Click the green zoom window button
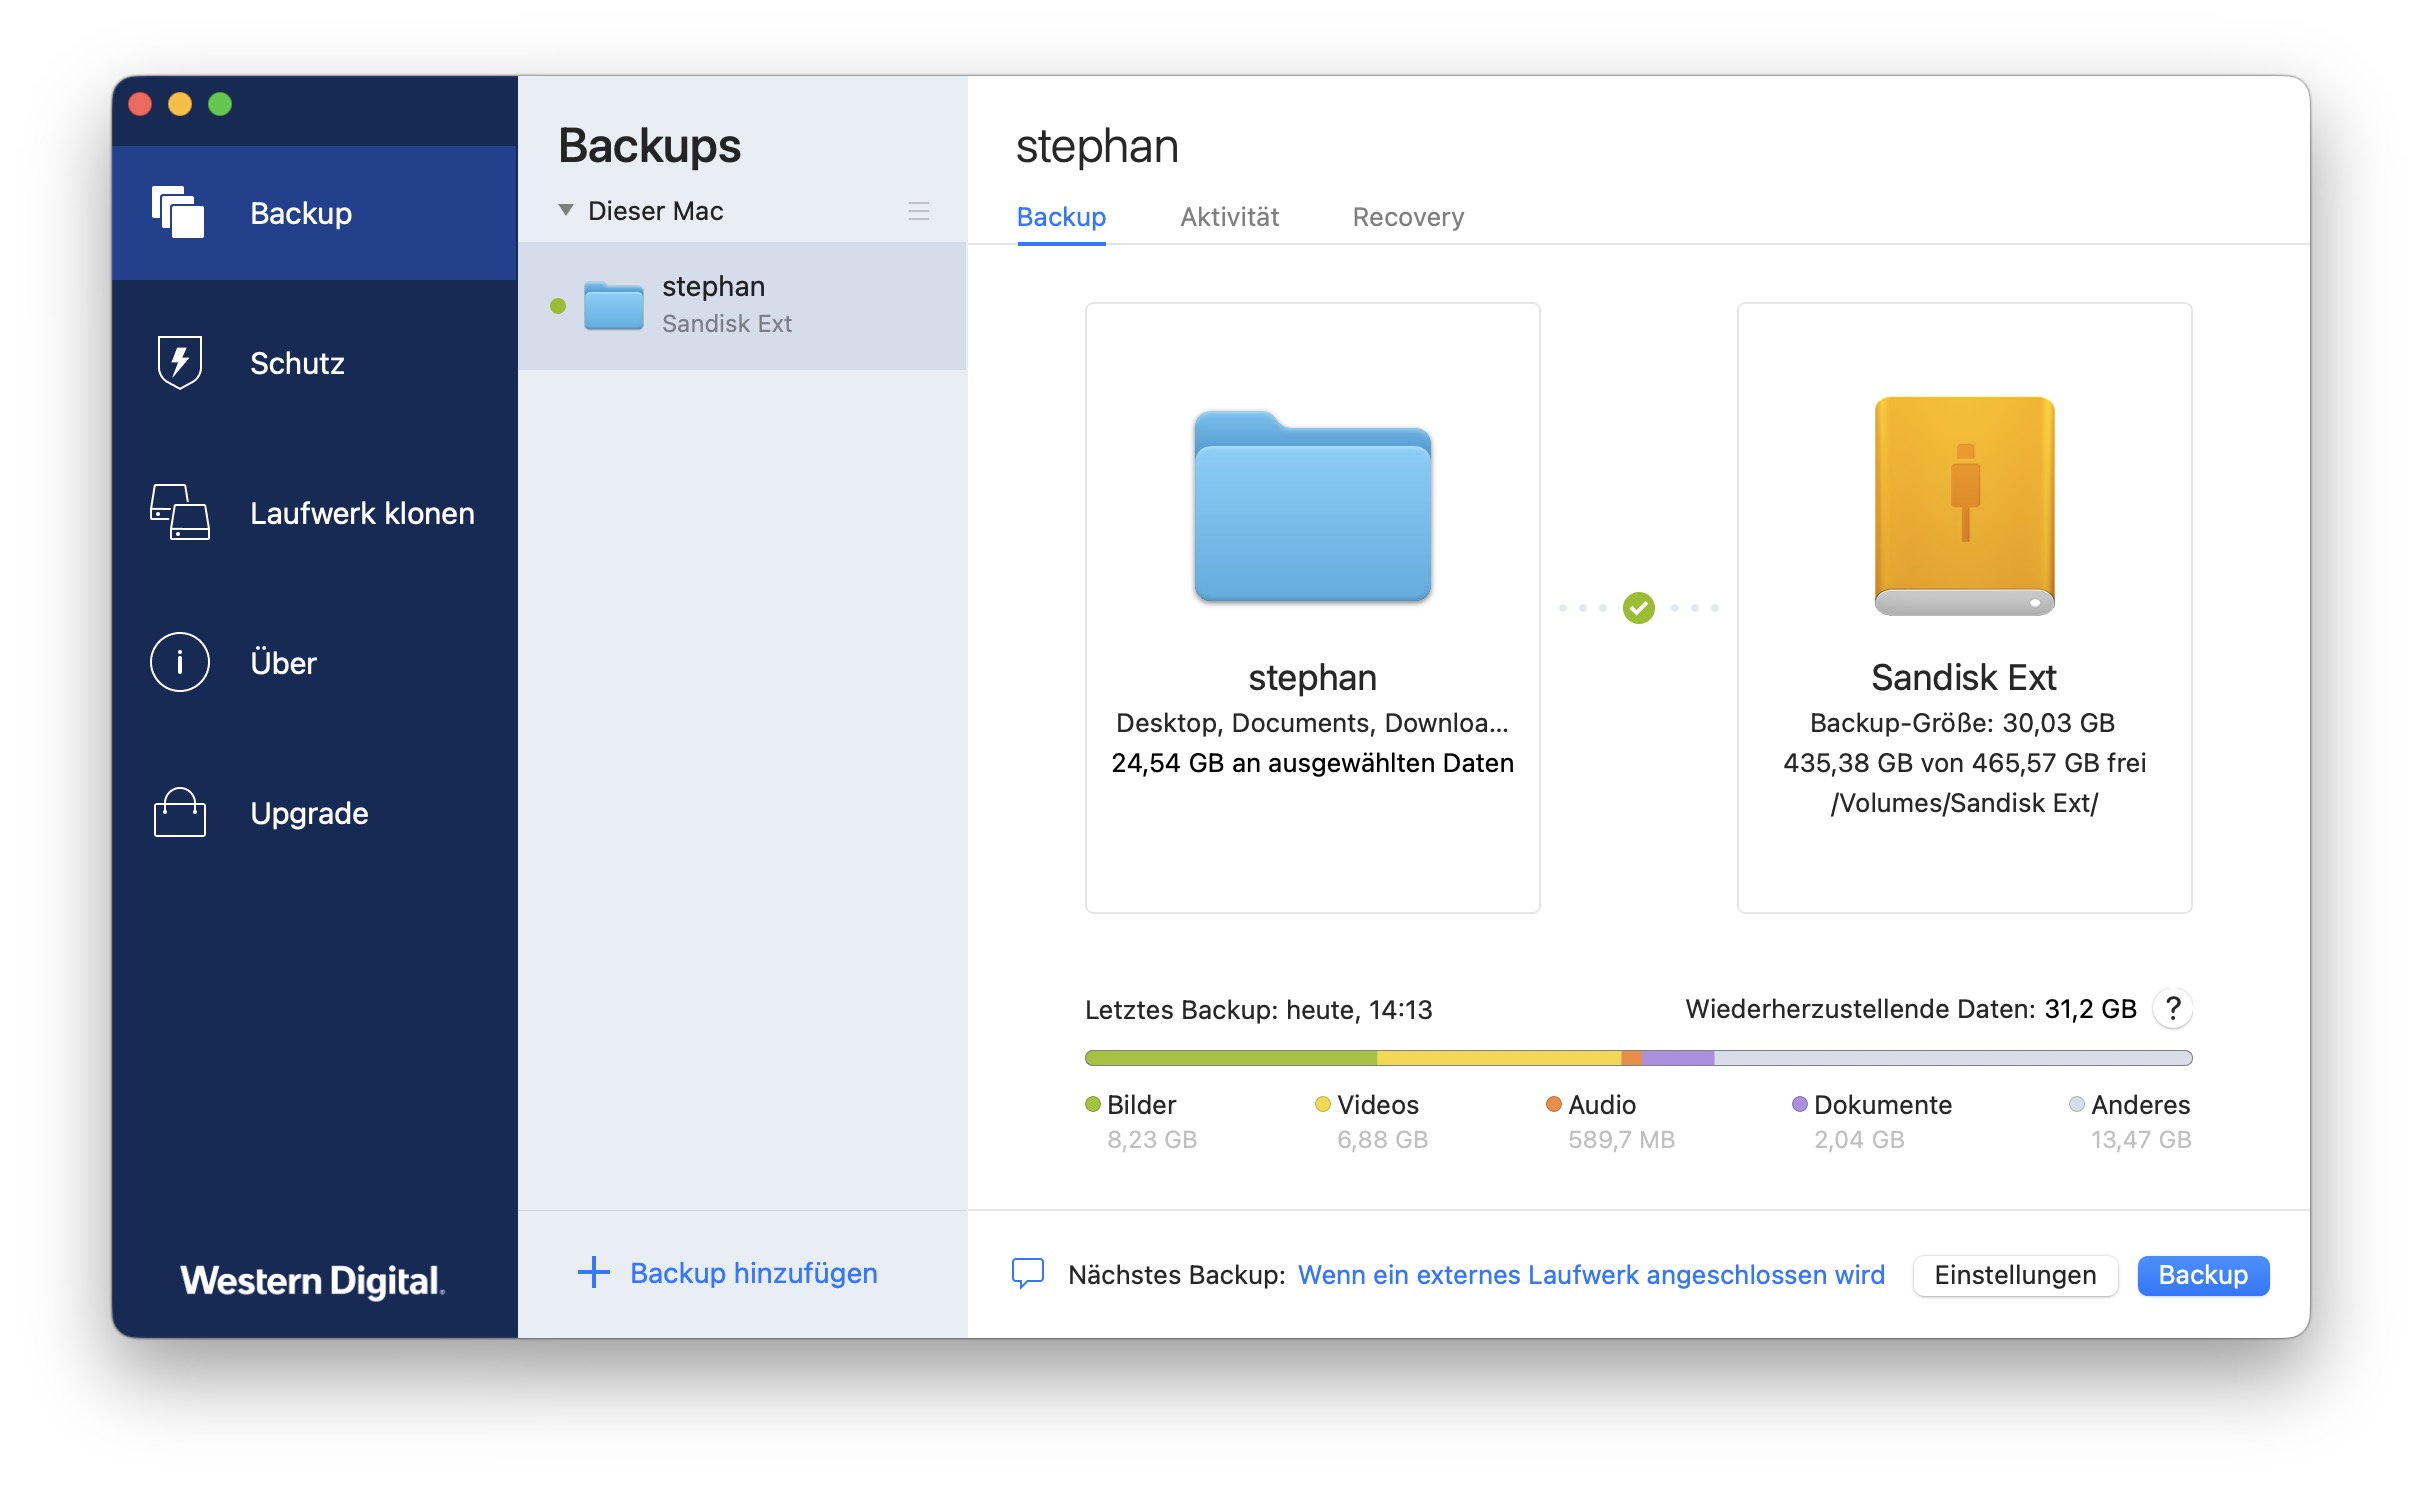 click(220, 104)
